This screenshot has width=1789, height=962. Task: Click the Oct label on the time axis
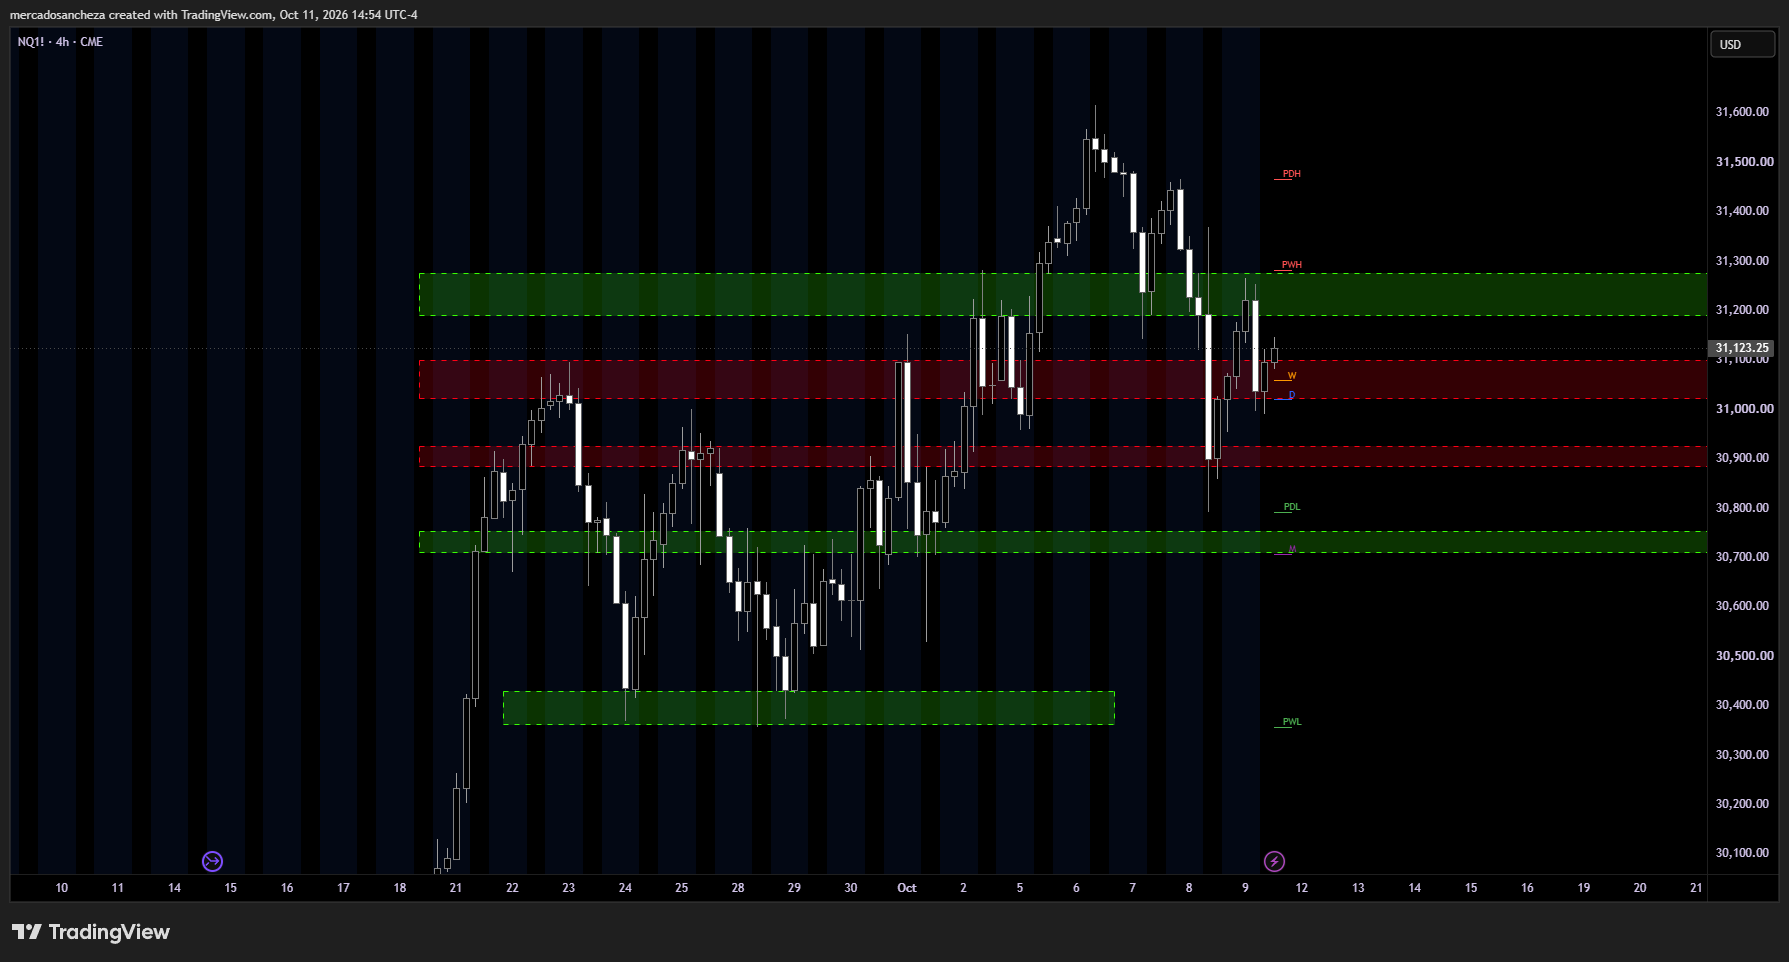click(x=907, y=888)
